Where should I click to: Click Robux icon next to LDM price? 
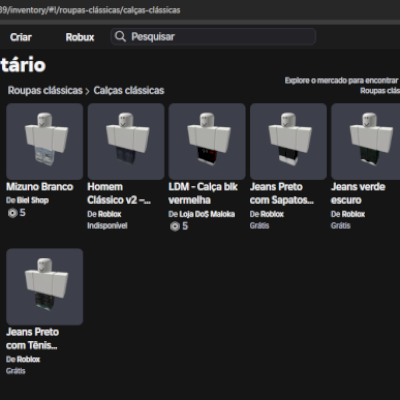[175, 227]
